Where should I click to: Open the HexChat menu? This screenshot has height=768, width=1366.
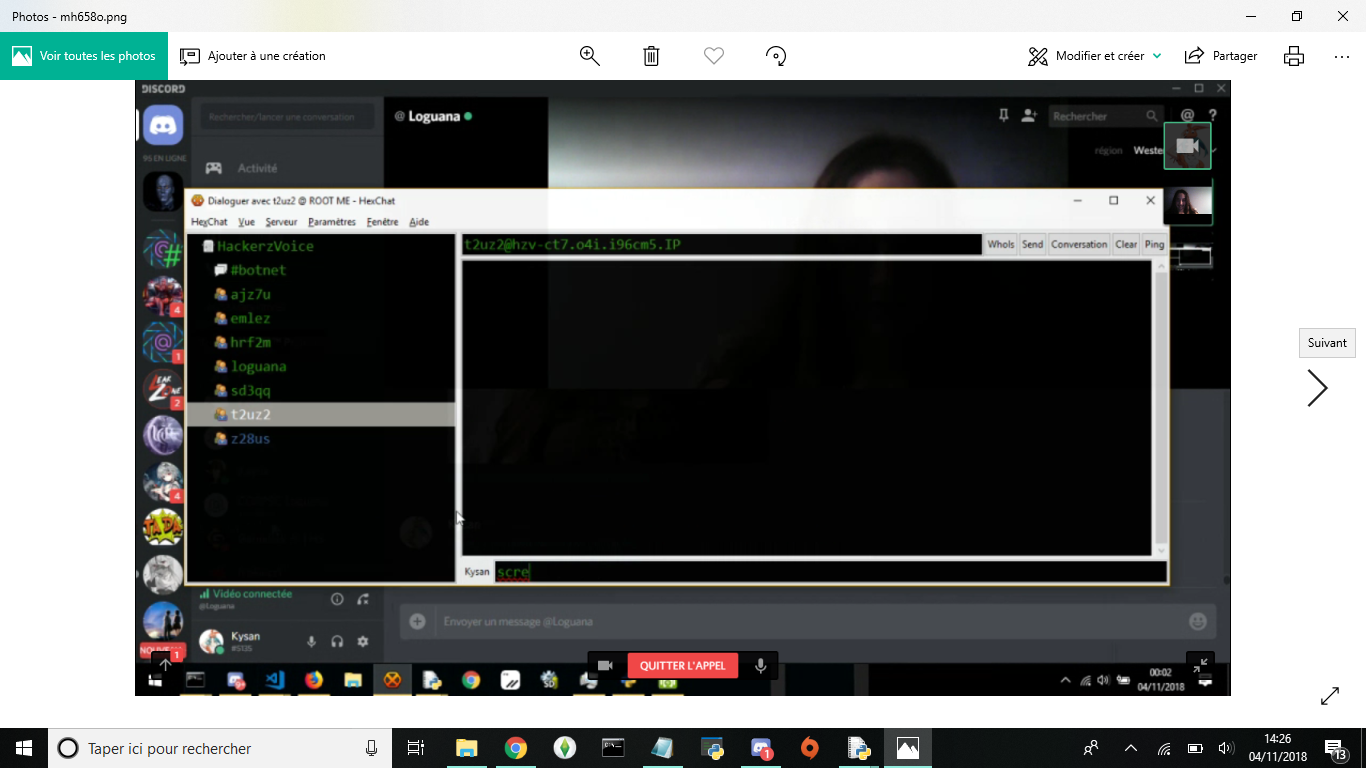click(x=209, y=222)
